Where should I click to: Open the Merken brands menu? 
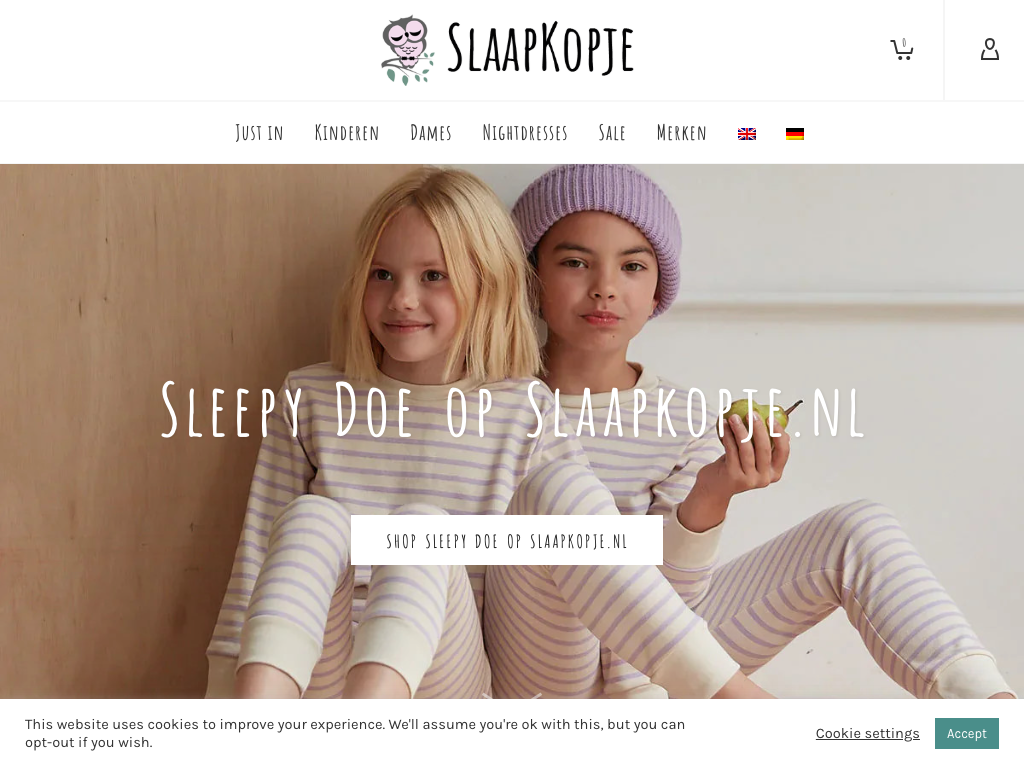(681, 133)
